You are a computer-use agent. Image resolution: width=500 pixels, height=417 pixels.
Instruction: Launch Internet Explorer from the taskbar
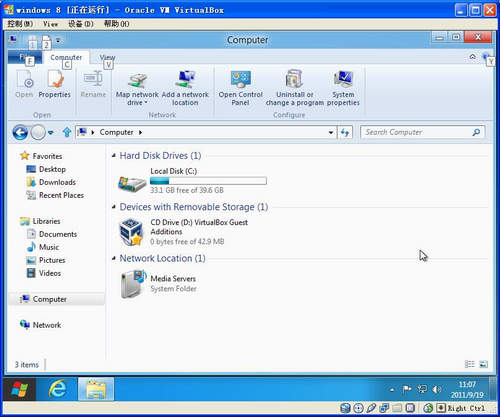57,389
